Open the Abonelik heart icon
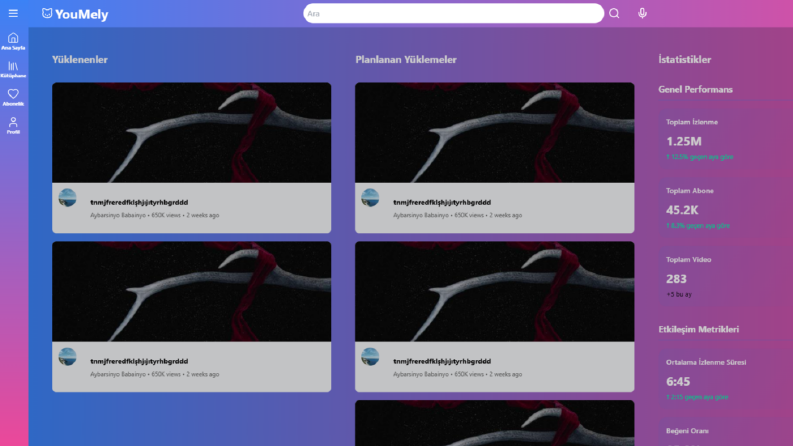793x446 pixels. [13, 98]
